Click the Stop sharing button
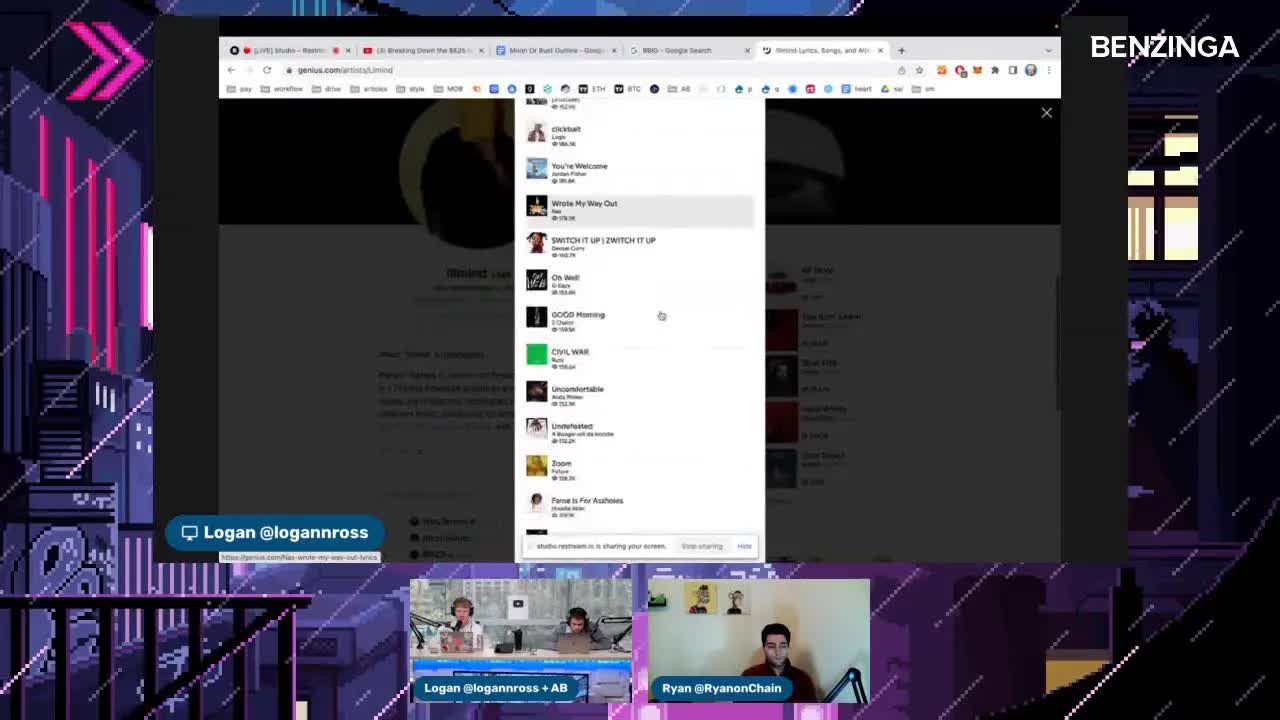This screenshot has width=1280, height=720. point(701,546)
